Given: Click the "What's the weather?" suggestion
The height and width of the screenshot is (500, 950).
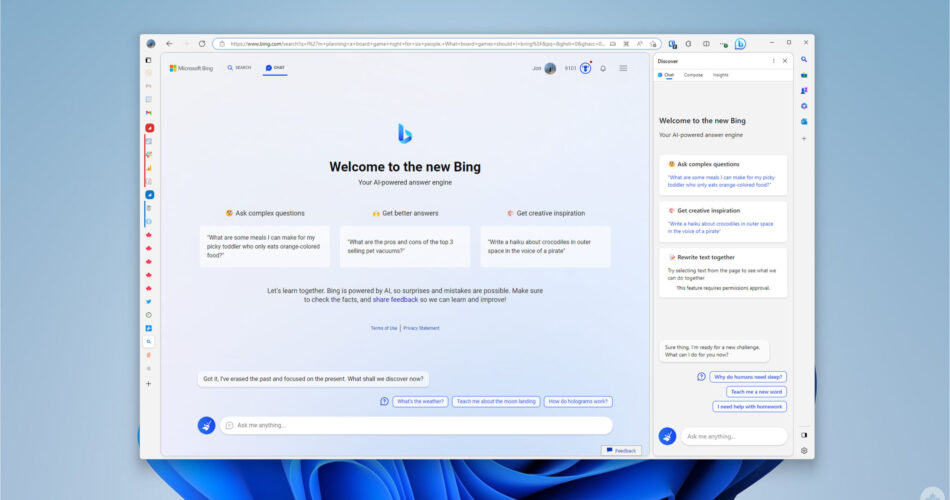Looking at the screenshot, I should coord(420,401).
